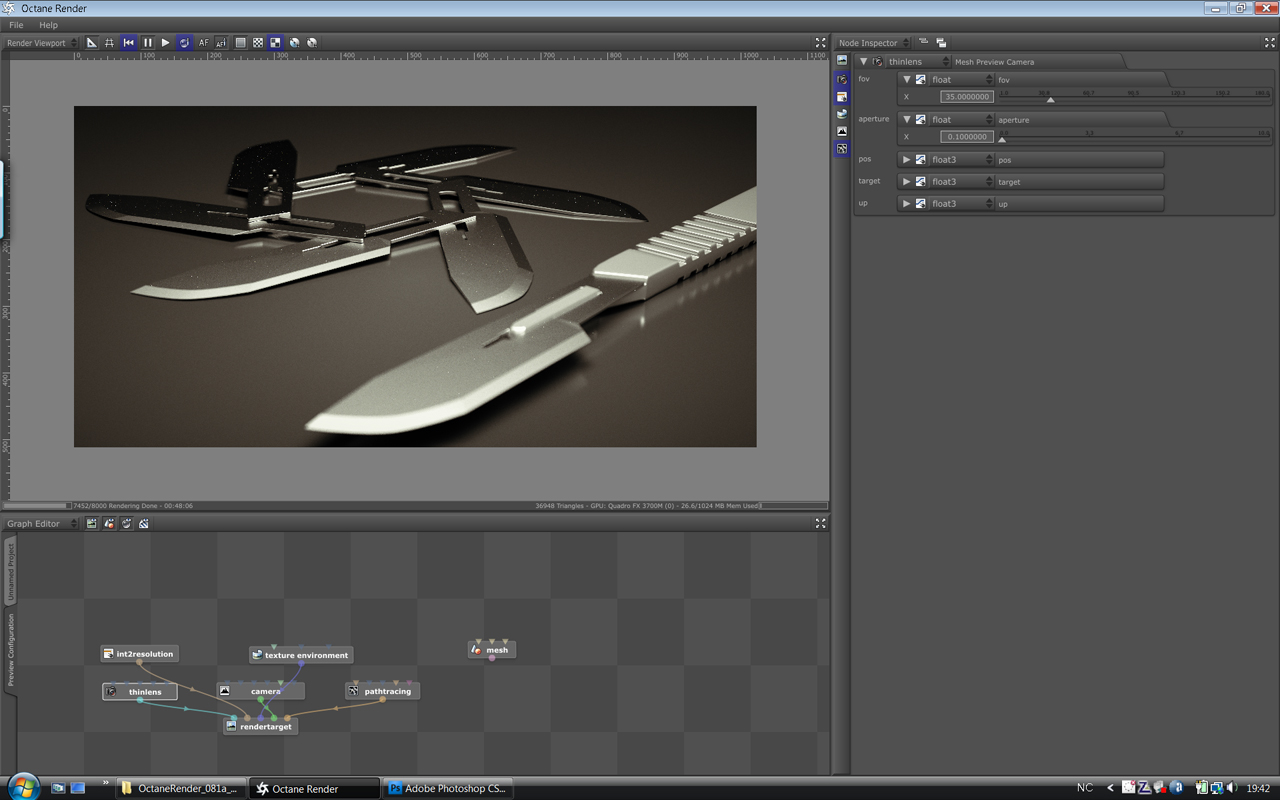The width and height of the screenshot is (1280, 800).
Task: Select the environment icon in inspector sidebar
Action: tap(842, 114)
